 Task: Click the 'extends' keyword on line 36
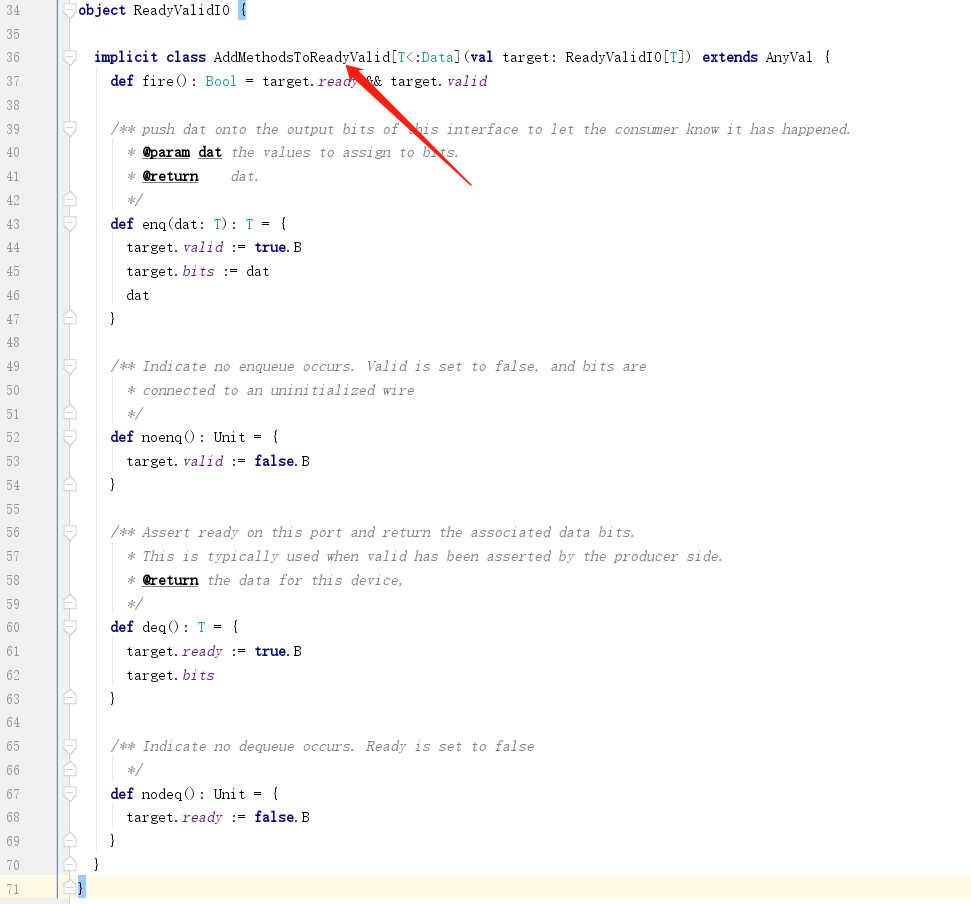[729, 58]
